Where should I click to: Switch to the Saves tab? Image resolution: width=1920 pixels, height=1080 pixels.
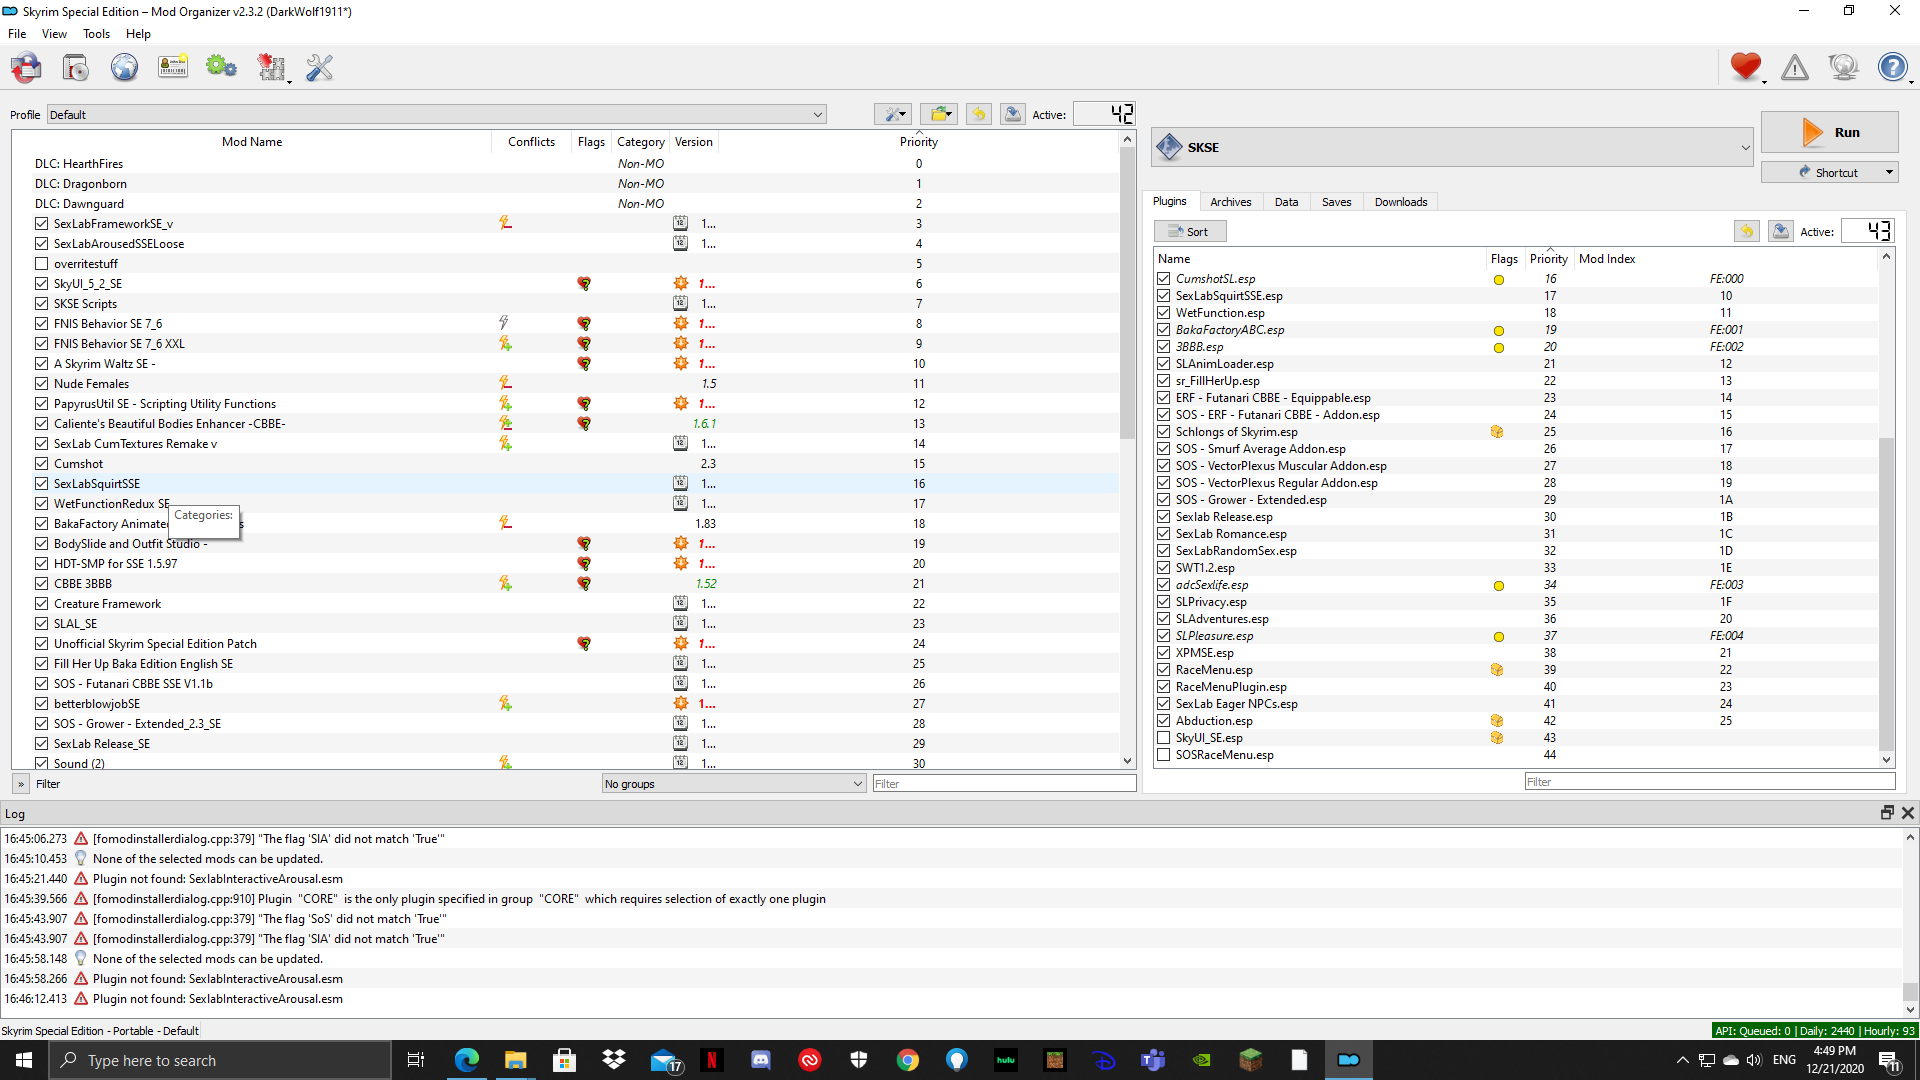[x=1337, y=202]
